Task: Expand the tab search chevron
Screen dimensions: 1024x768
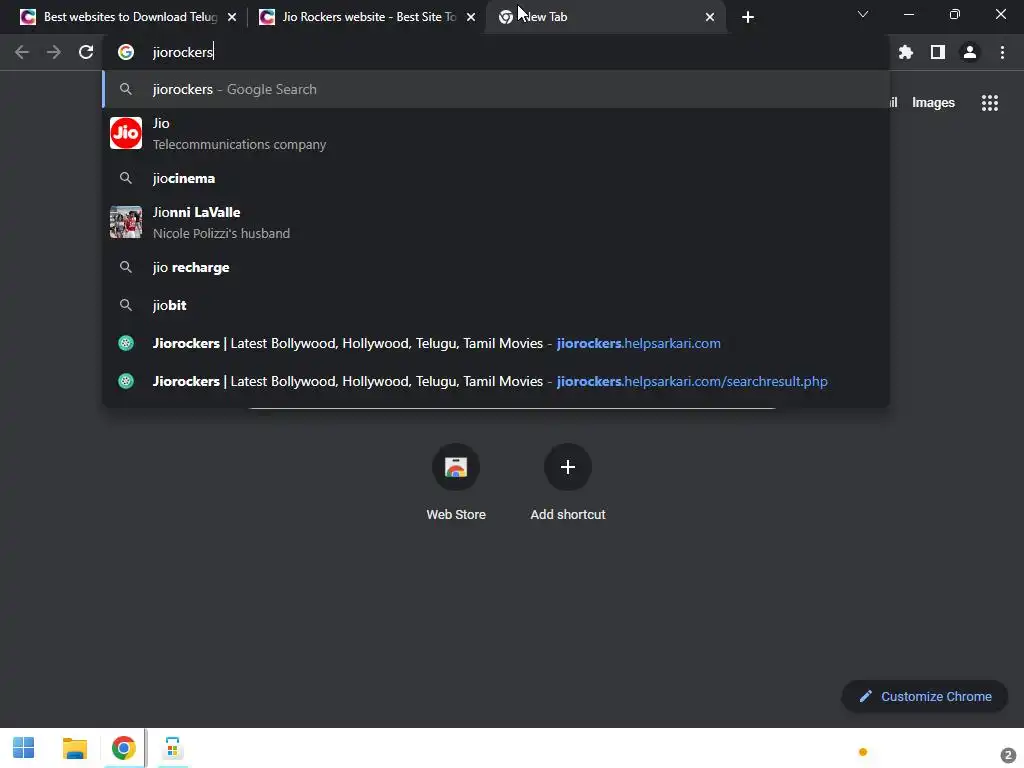Action: pyautogui.click(x=863, y=14)
